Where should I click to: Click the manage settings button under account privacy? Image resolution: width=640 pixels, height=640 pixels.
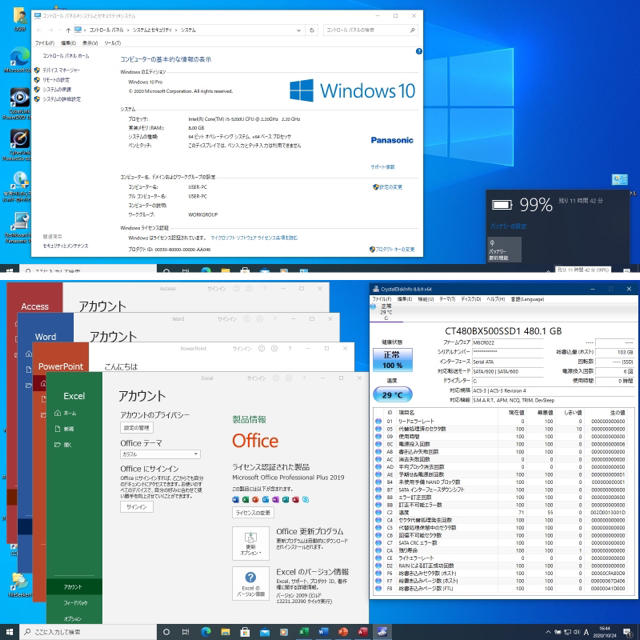[137, 428]
